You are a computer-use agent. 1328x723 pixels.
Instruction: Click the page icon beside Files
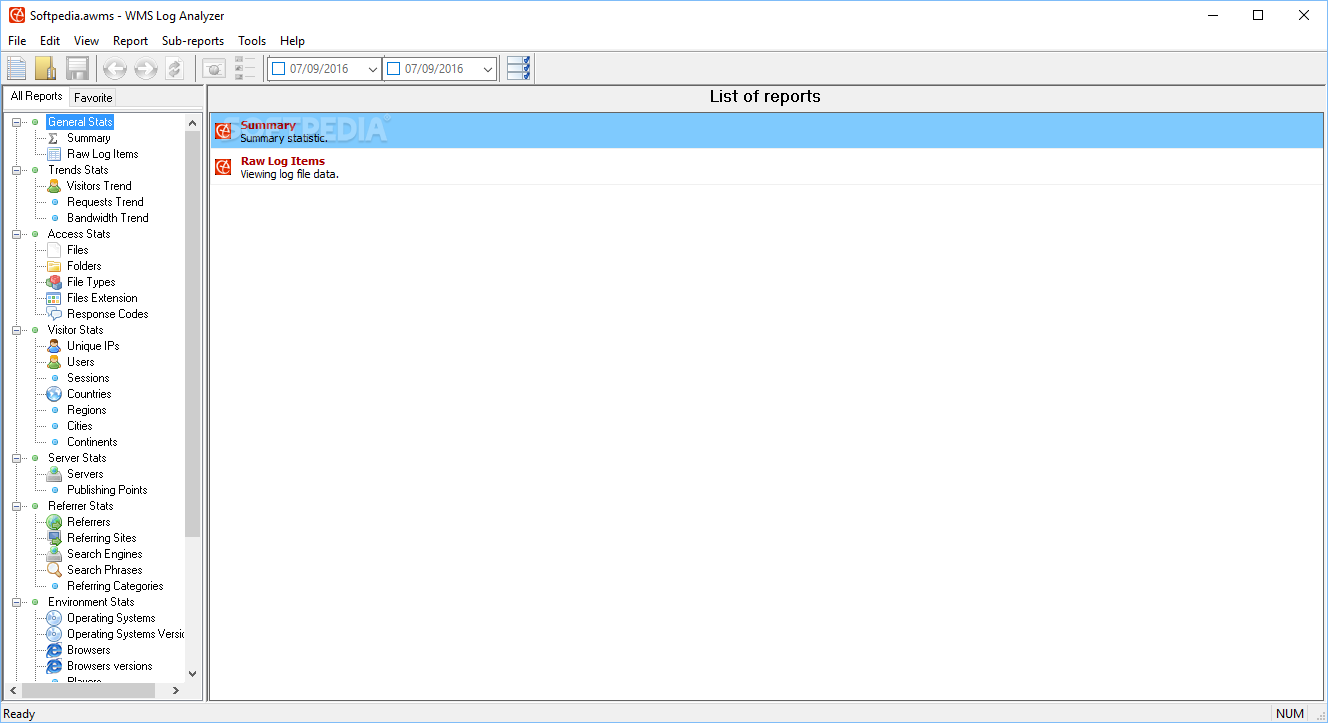(54, 250)
